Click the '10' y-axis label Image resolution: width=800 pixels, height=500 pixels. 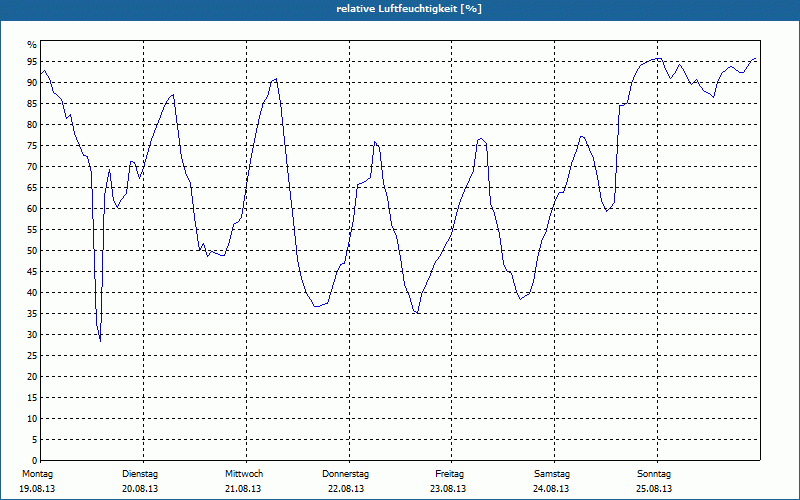click(x=32, y=418)
